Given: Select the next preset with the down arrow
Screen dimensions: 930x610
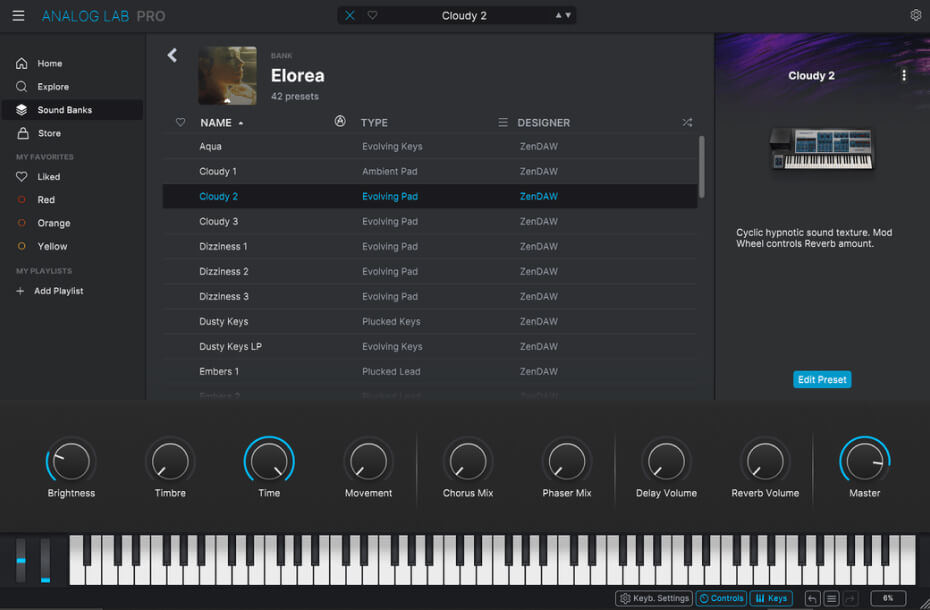Looking at the screenshot, I should coord(568,15).
